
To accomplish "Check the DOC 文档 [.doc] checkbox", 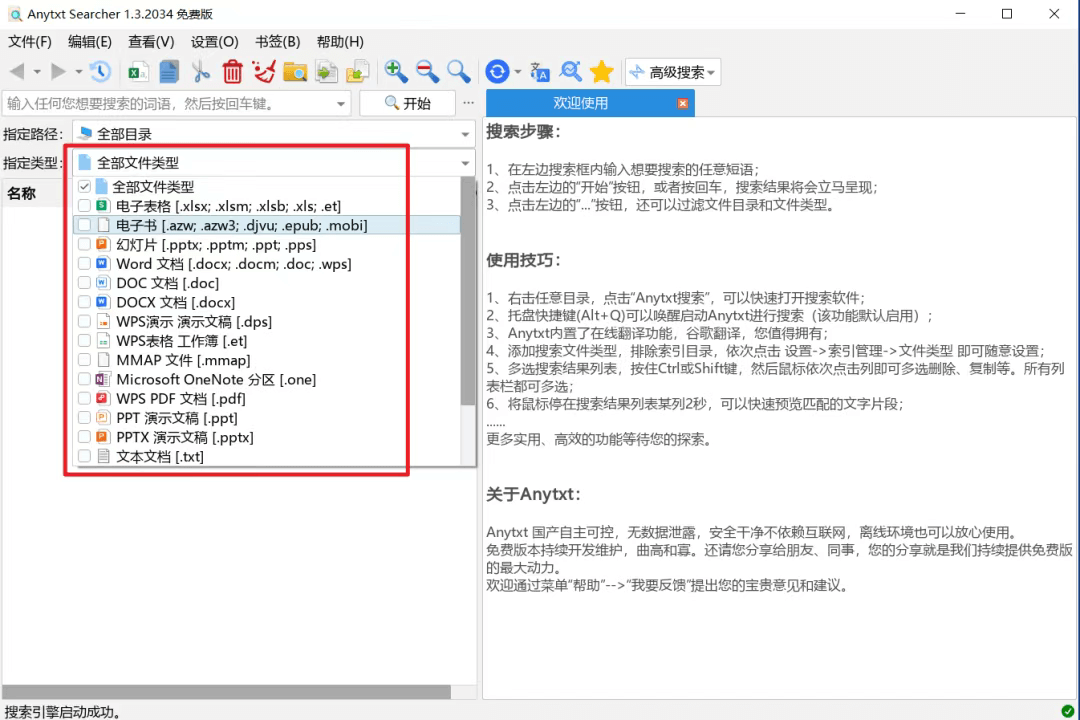I will (84, 283).
